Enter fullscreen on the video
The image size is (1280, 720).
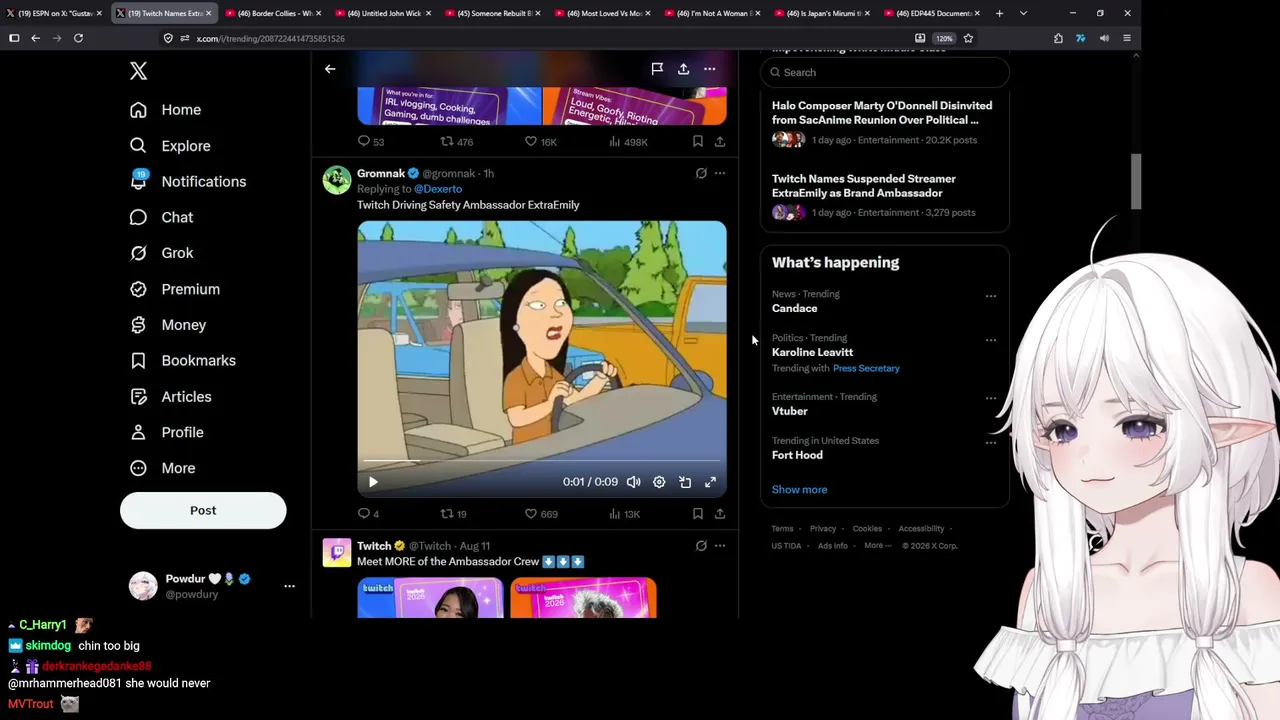(x=710, y=482)
